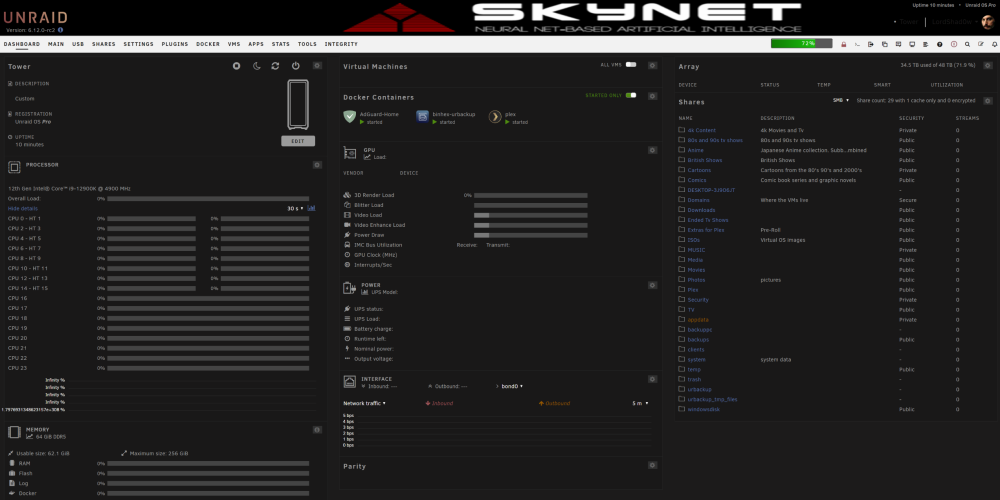Open the terminal icon in top toolbar
This screenshot has height=500, width=1000.
click(x=857, y=45)
